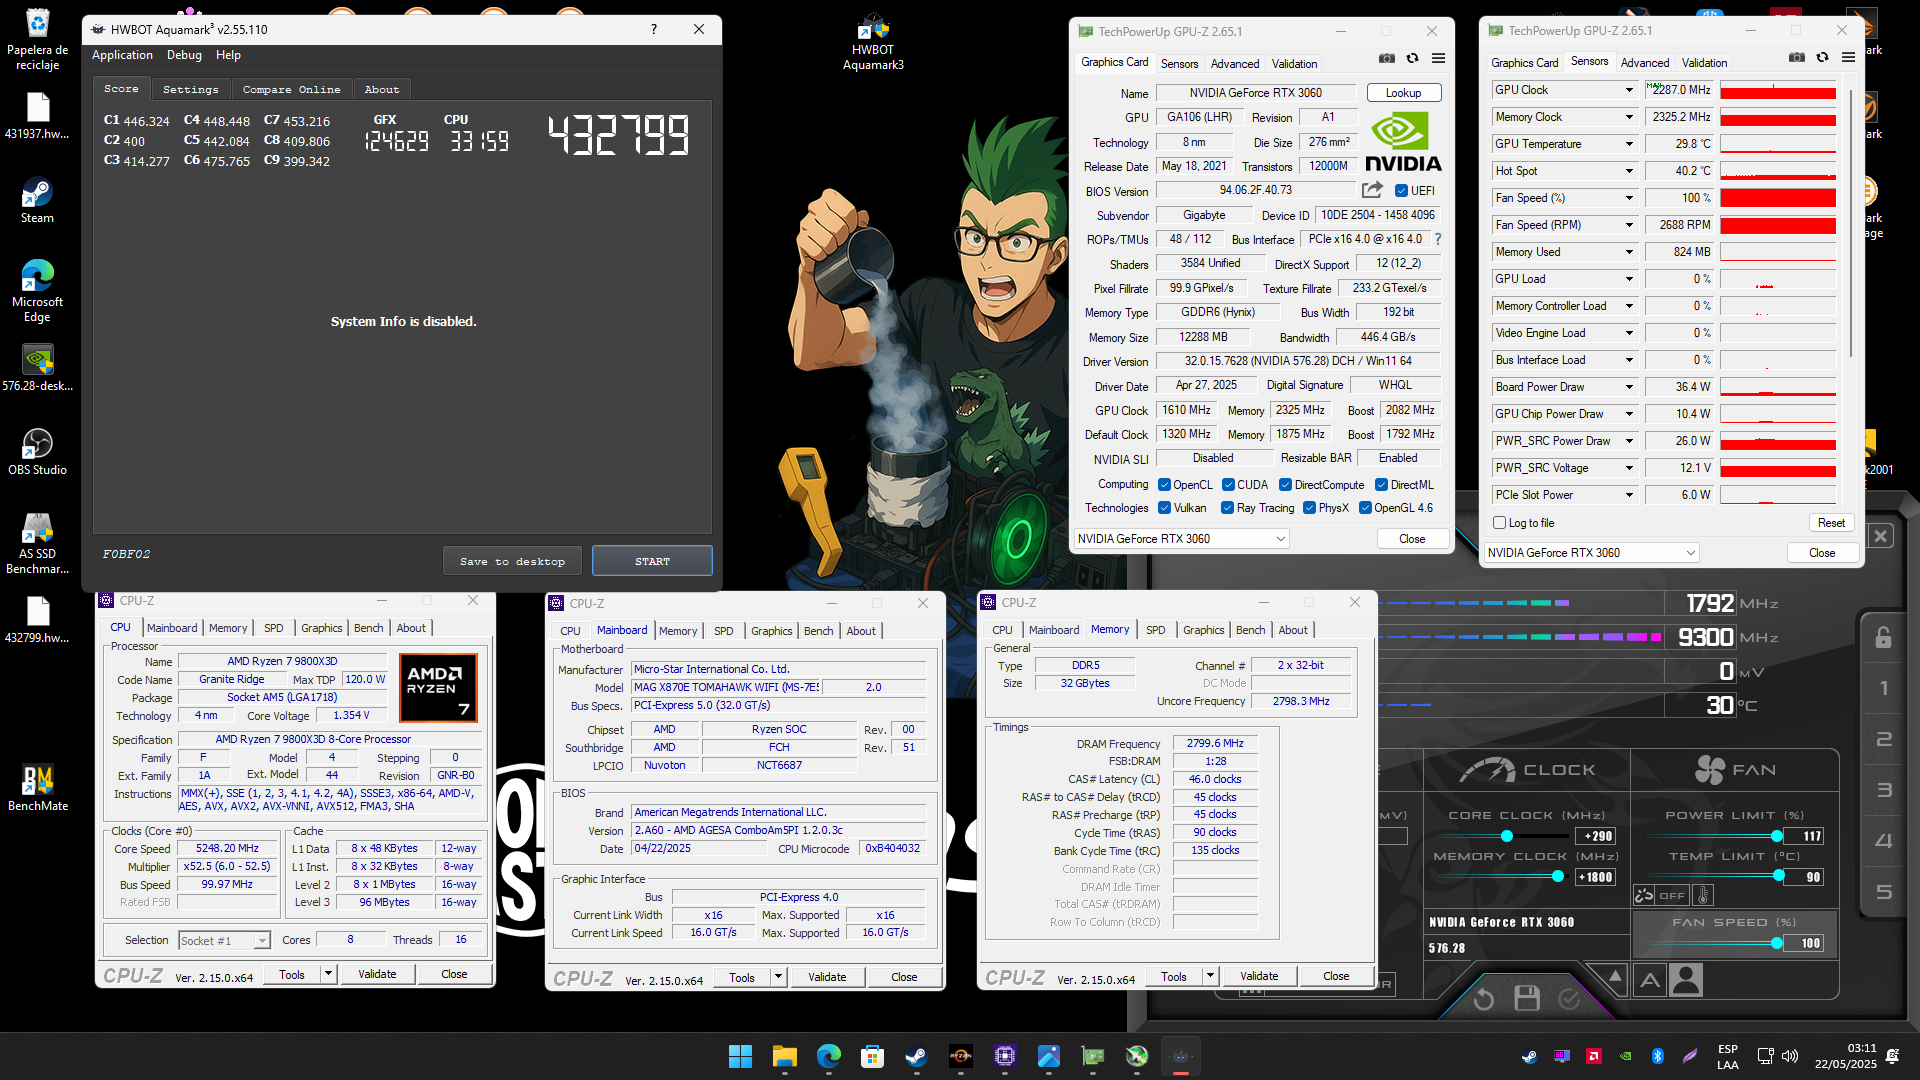Open the AS SSD Benchmark desktop icon
Viewport: 1920px width, 1080px height.
pyautogui.click(x=37, y=543)
